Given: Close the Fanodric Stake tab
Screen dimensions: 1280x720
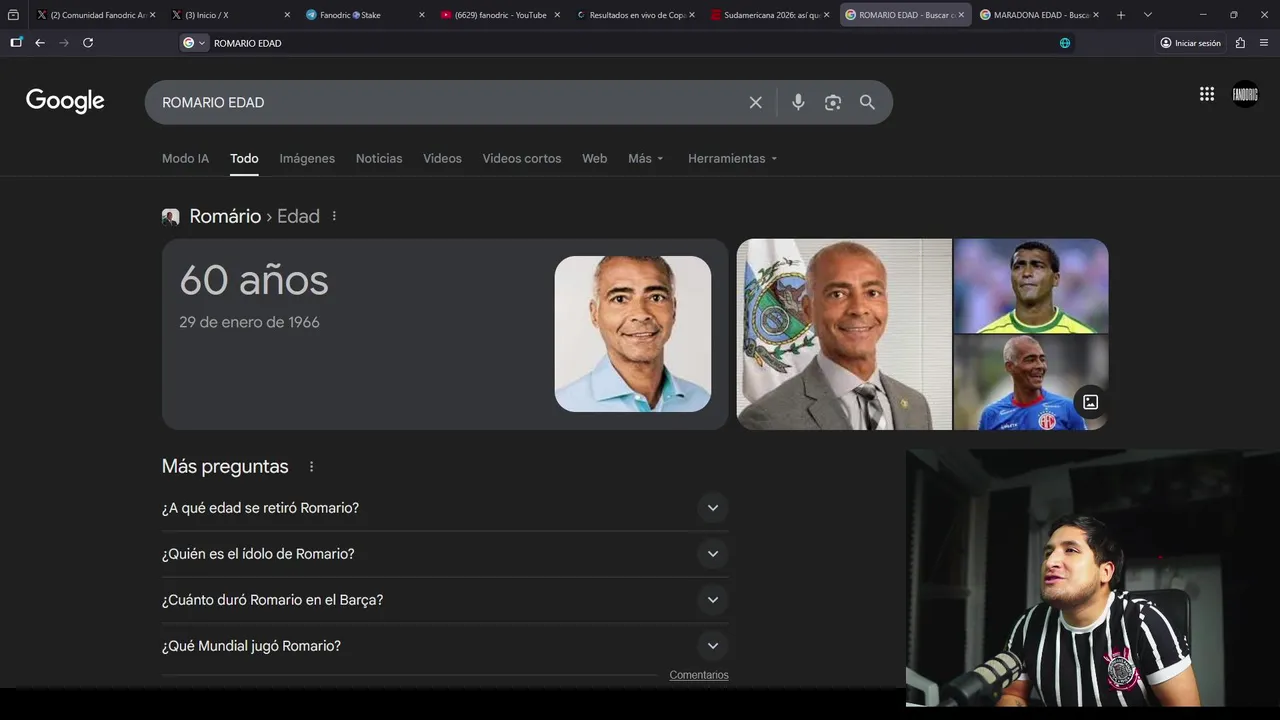Looking at the screenshot, I should click(x=421, y=15).
